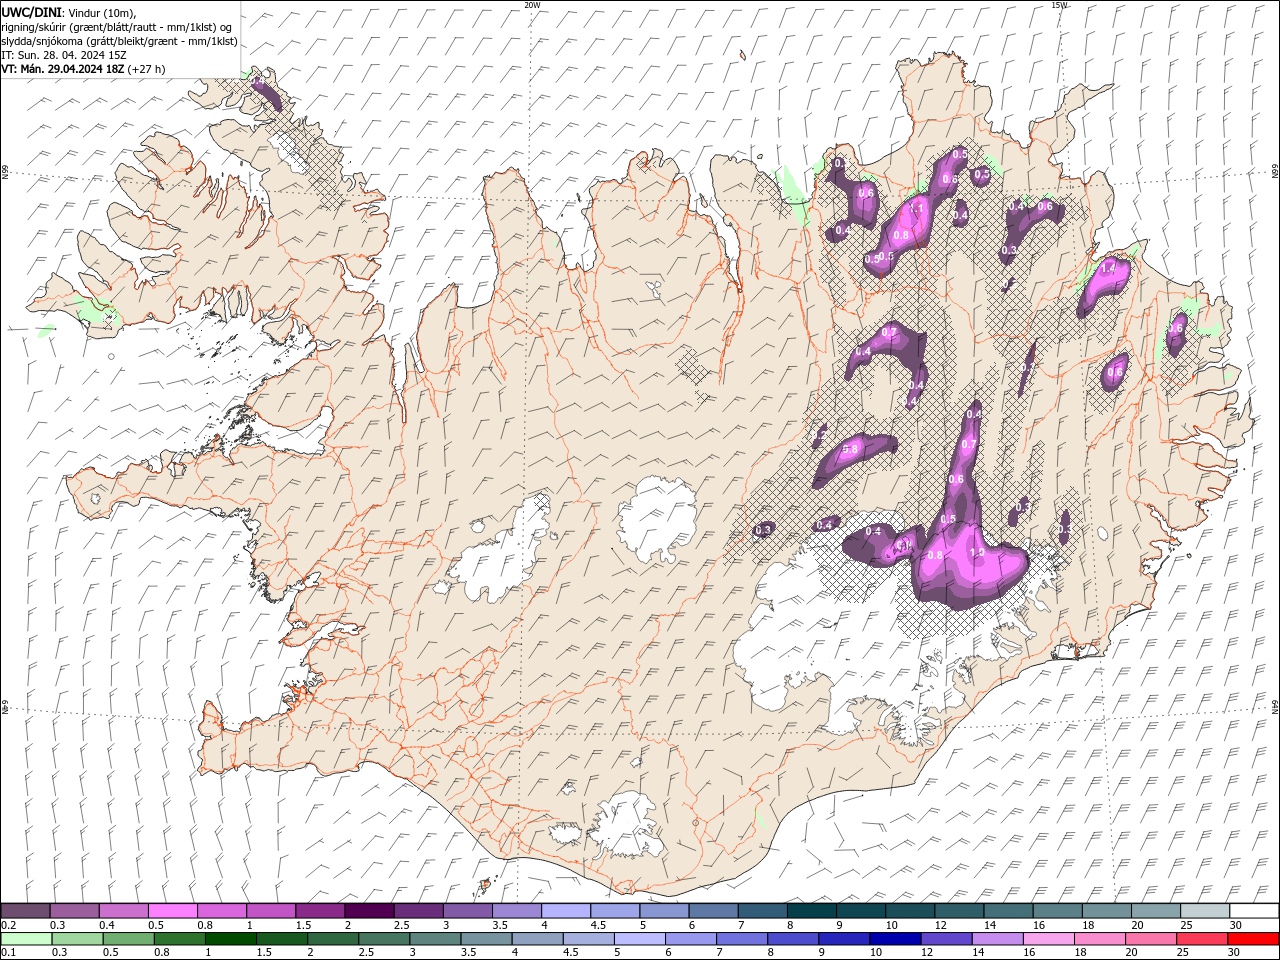This screenshot has width=1280, height=960.
Task: Click the upper legend swatch labeled 0.4
Action: click(x=123, y=911)
